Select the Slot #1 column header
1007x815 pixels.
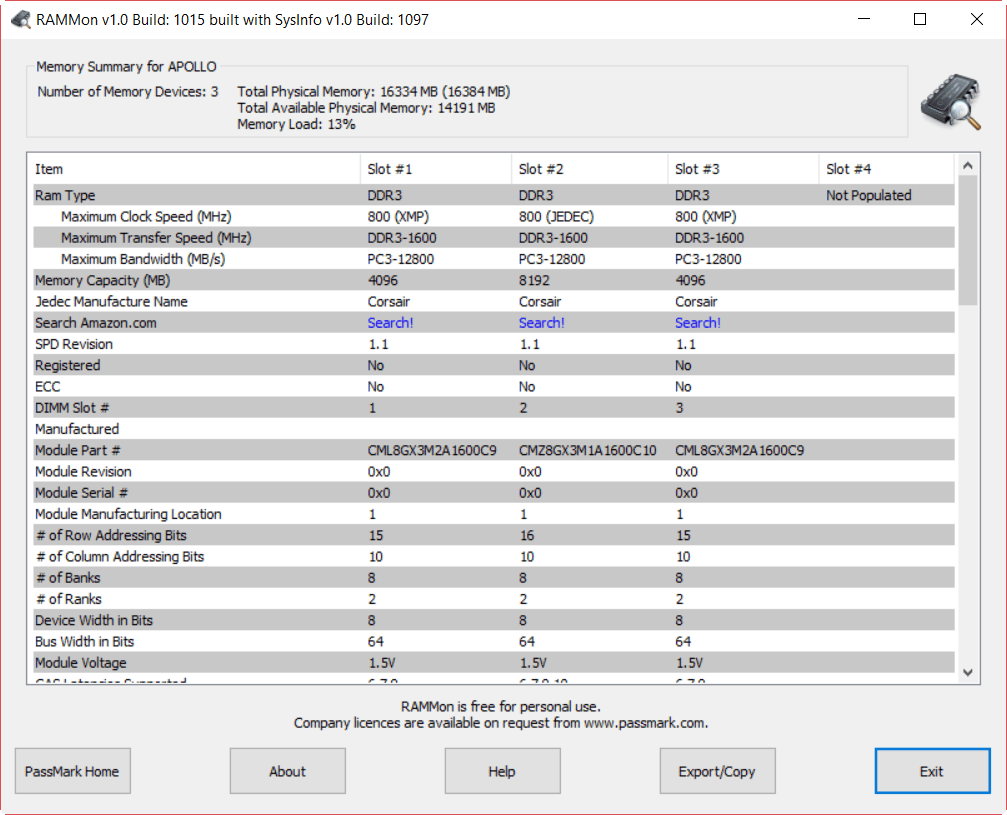coord(435,169)
